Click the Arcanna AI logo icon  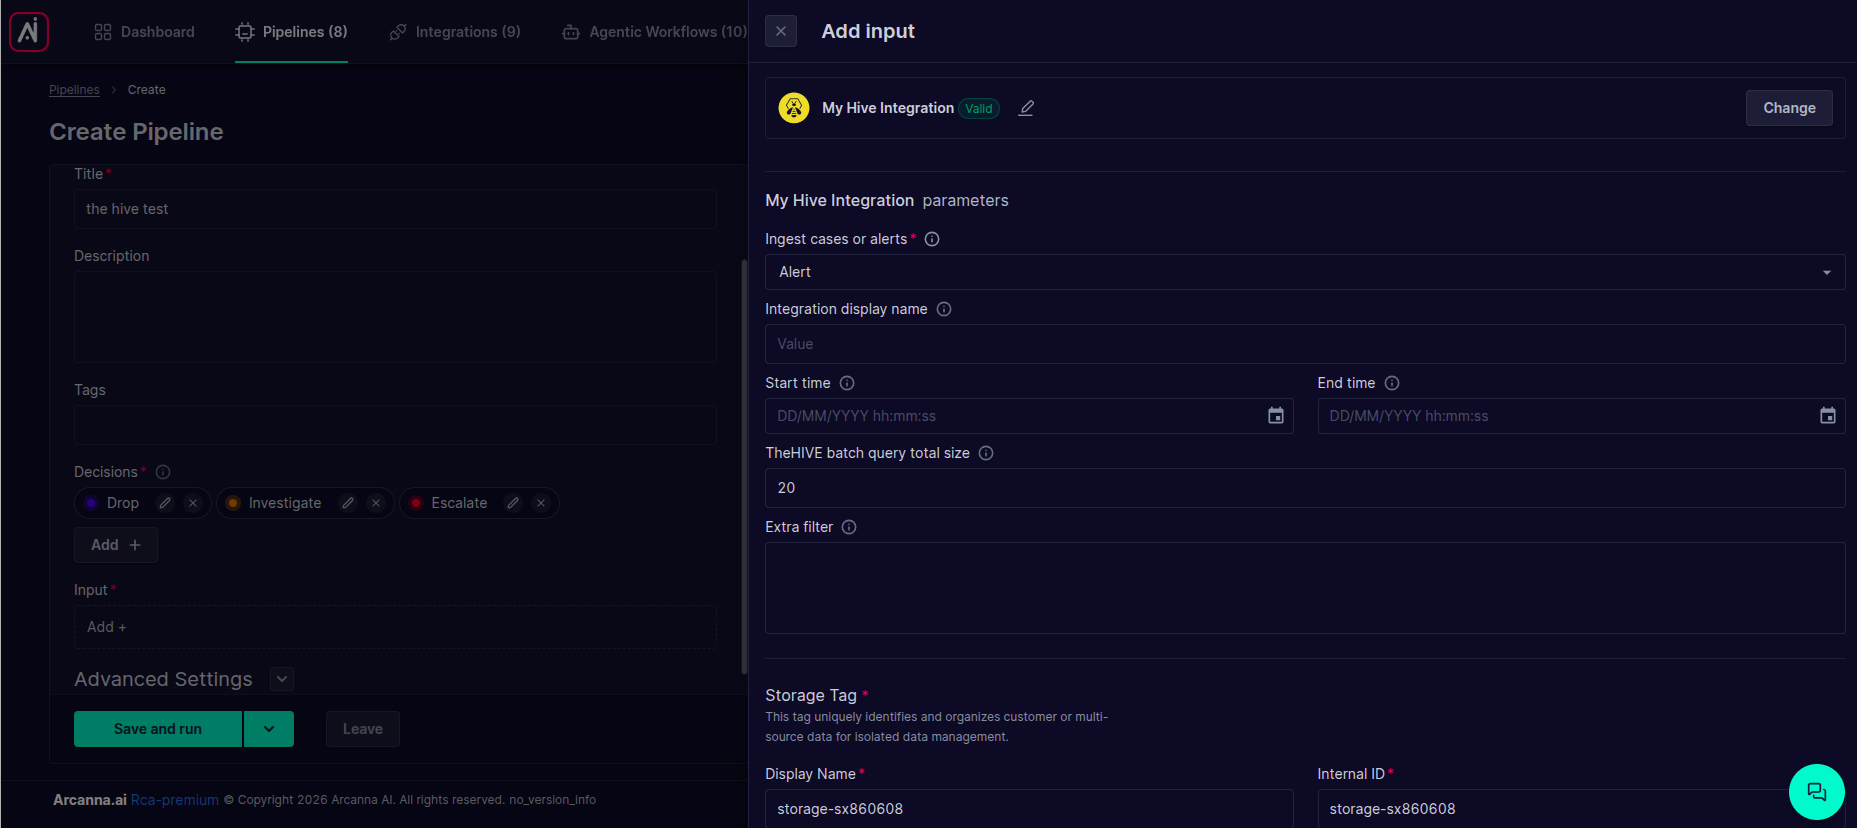(29, 32)
